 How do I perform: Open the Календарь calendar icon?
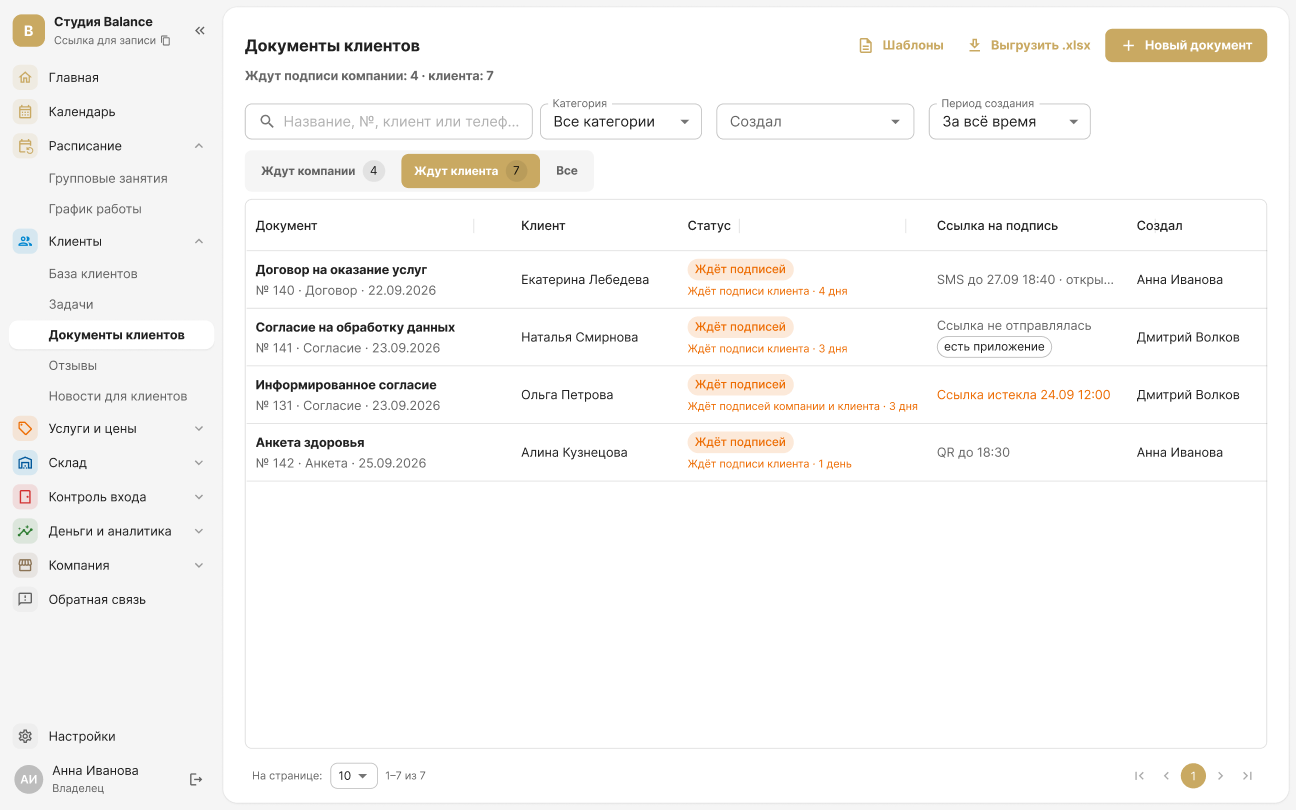coord(26,111)
